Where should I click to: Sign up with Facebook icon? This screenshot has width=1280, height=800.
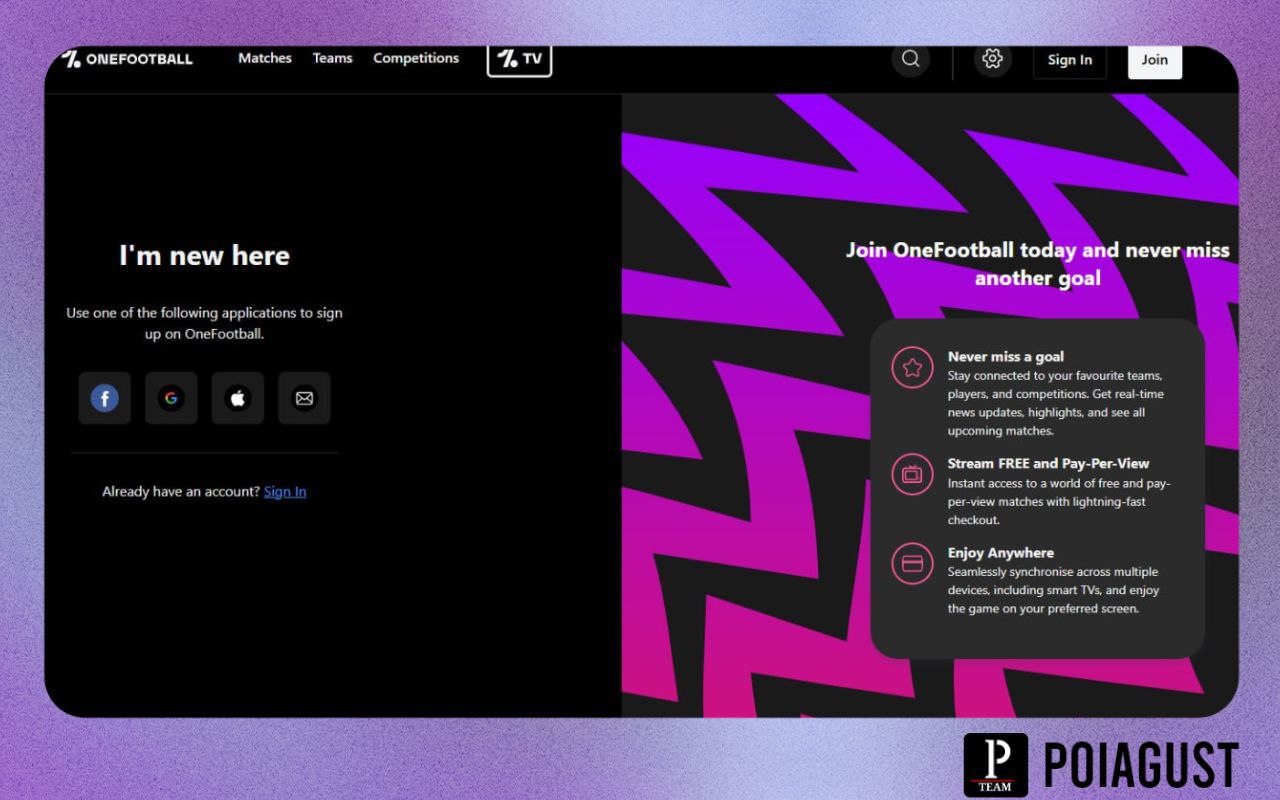pyautogui.click(x=105, y=399)
